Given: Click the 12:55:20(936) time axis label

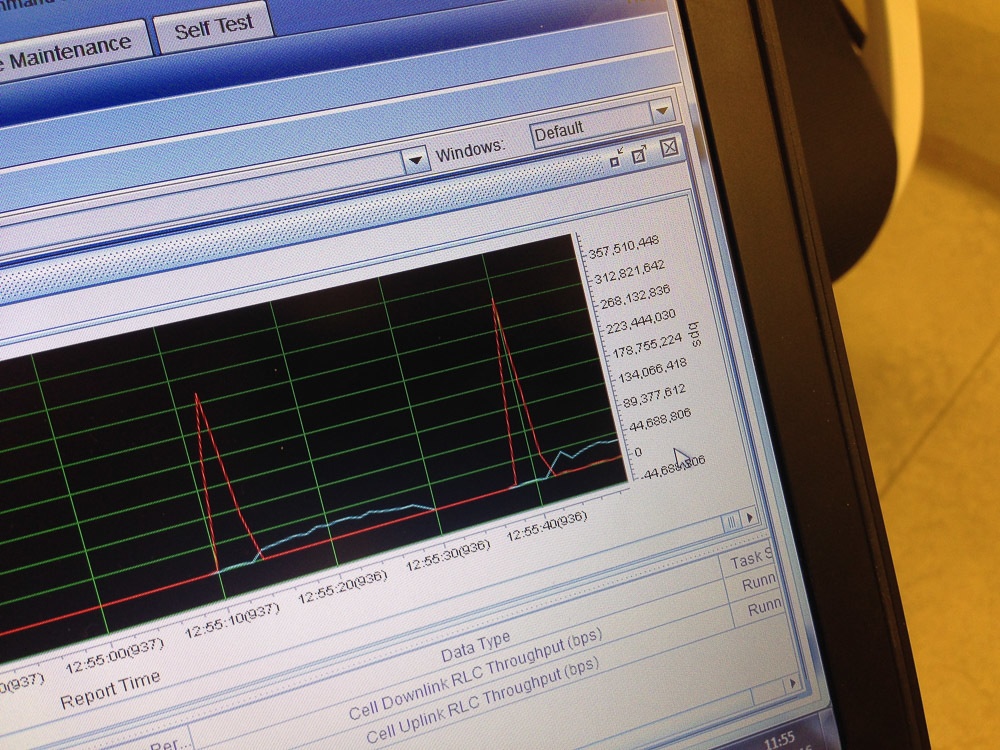Looking at the screenshot, I should pos(343,587).
